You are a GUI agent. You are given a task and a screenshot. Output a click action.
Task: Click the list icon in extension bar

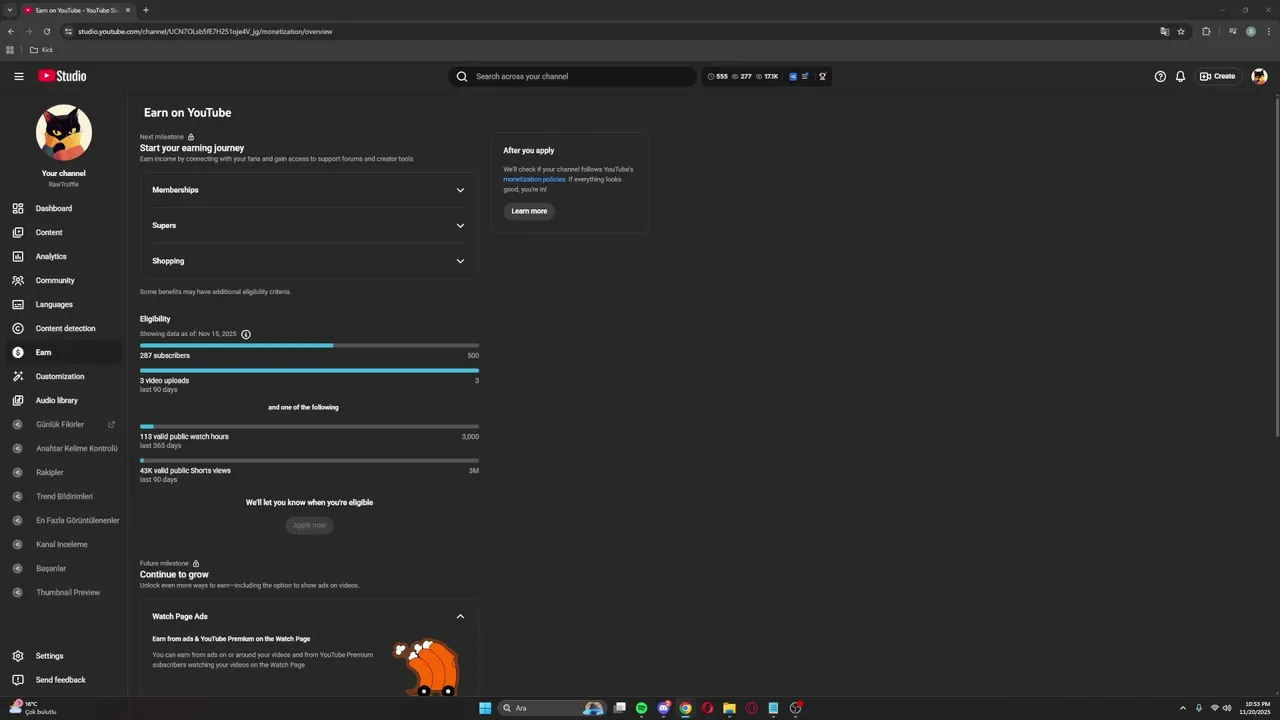805,76
